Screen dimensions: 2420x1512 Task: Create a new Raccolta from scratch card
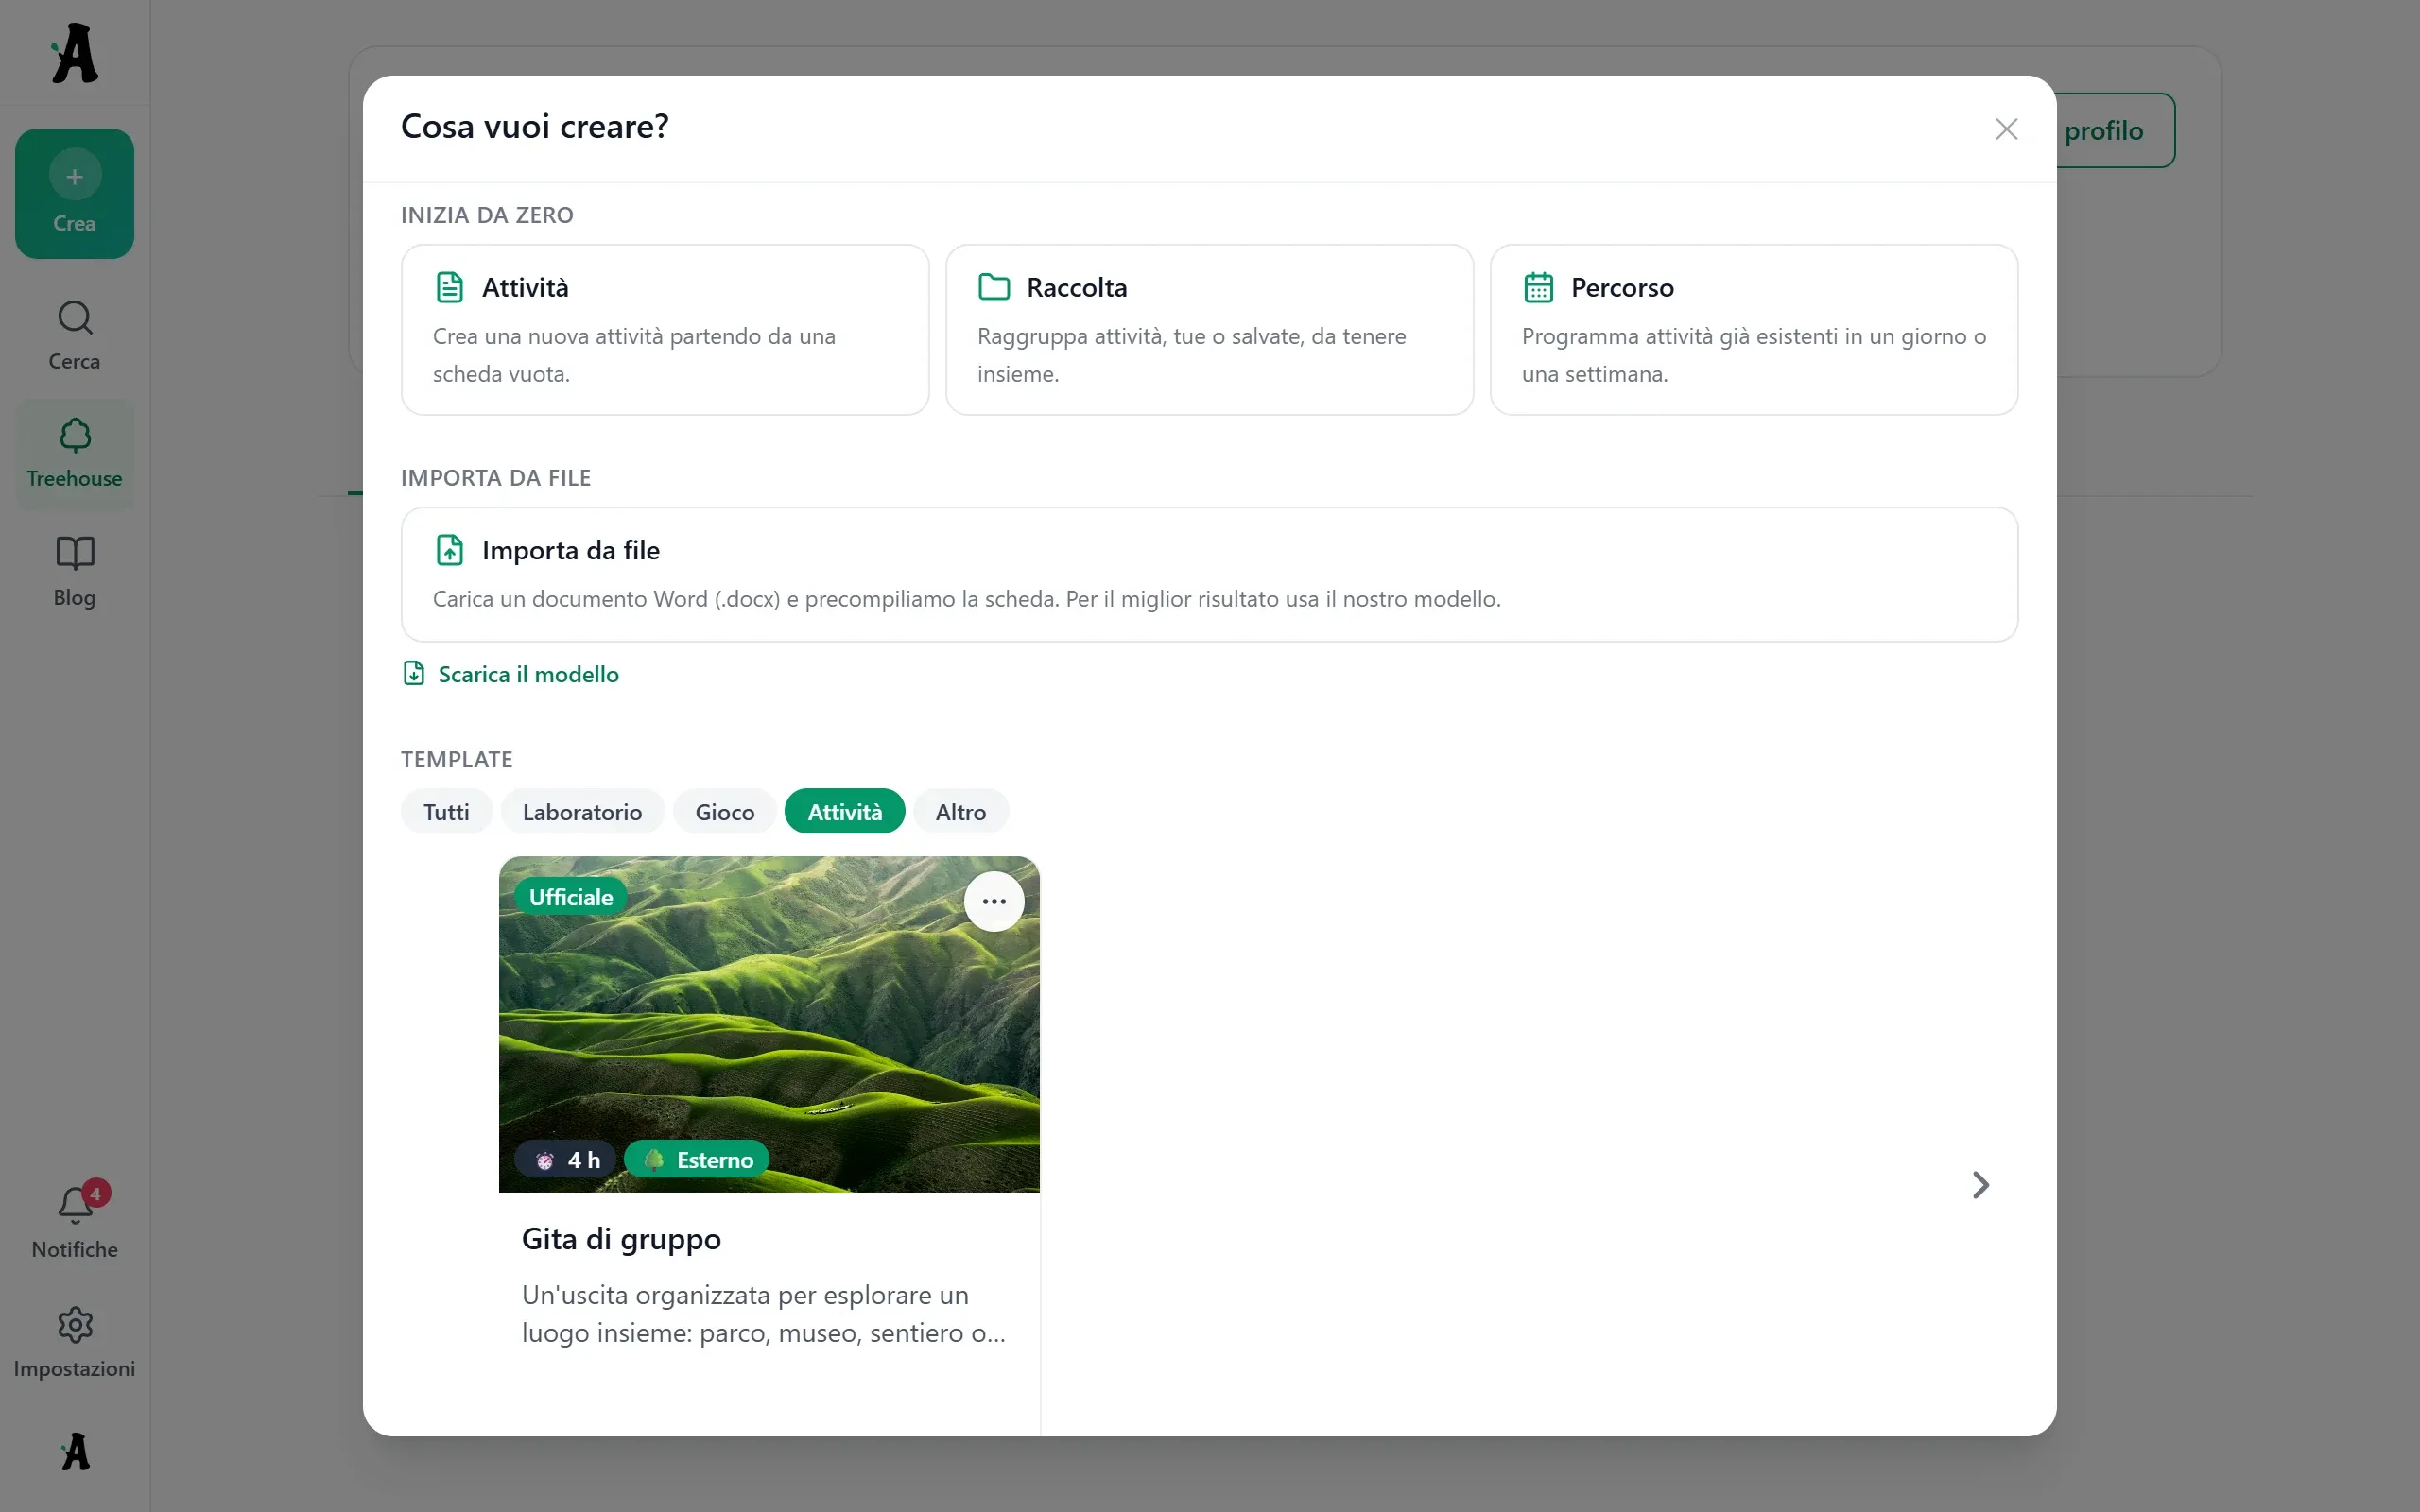tap(1209, 330)
